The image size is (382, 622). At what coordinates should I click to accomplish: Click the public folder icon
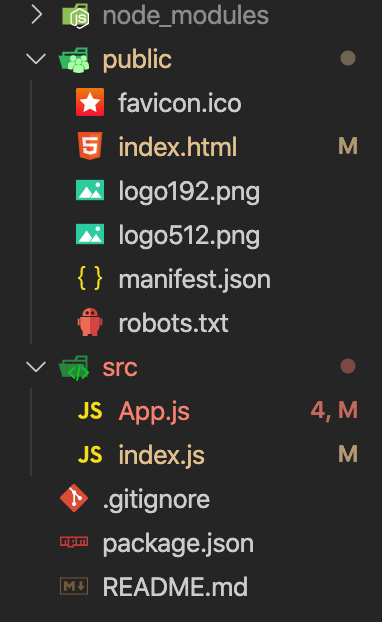(x=74, y=60)
